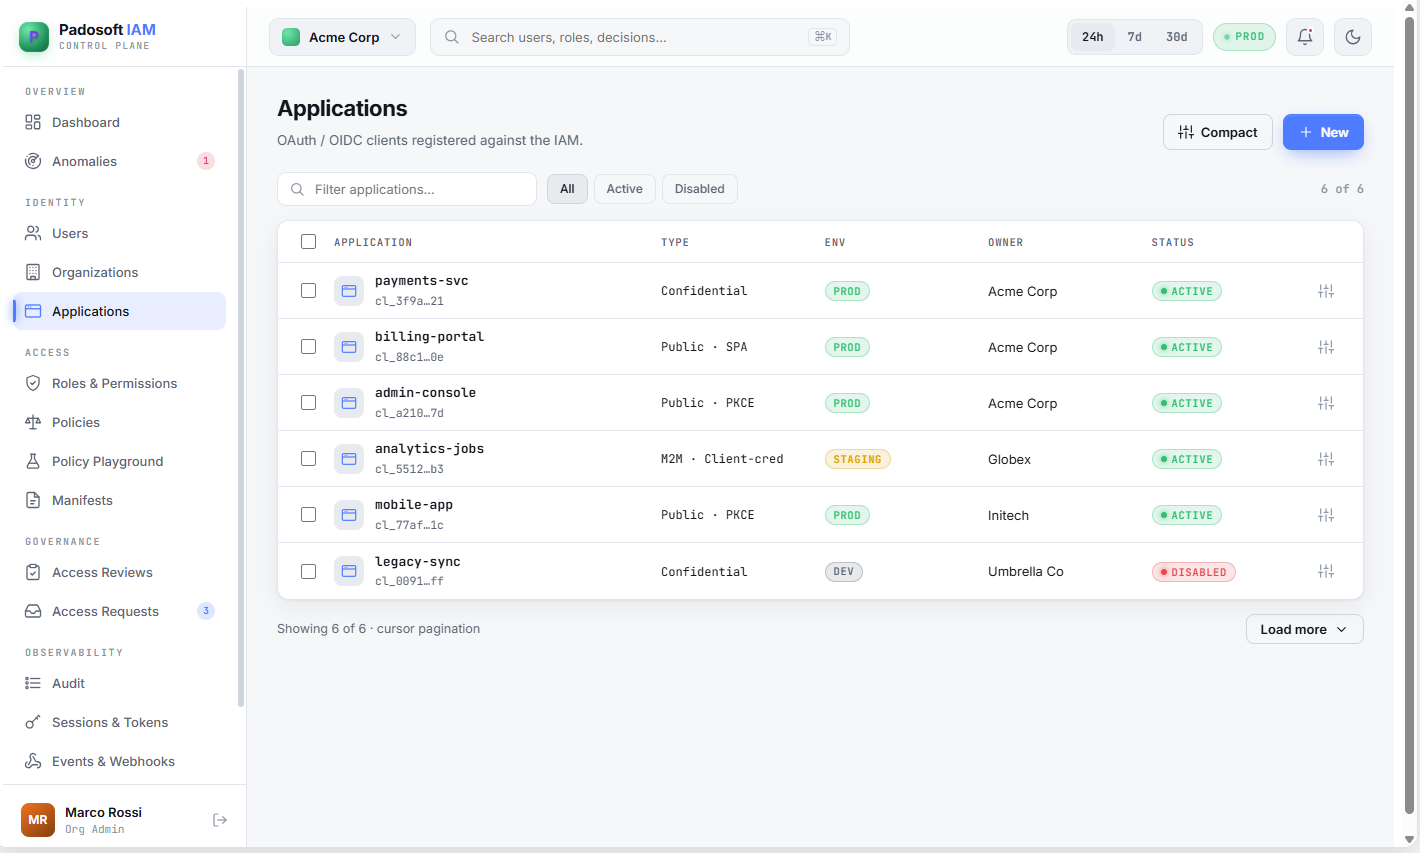Switch to dark mode with moon icon
The image size is (1420, 853).
pyautogui.click(x=1353, y=37)
